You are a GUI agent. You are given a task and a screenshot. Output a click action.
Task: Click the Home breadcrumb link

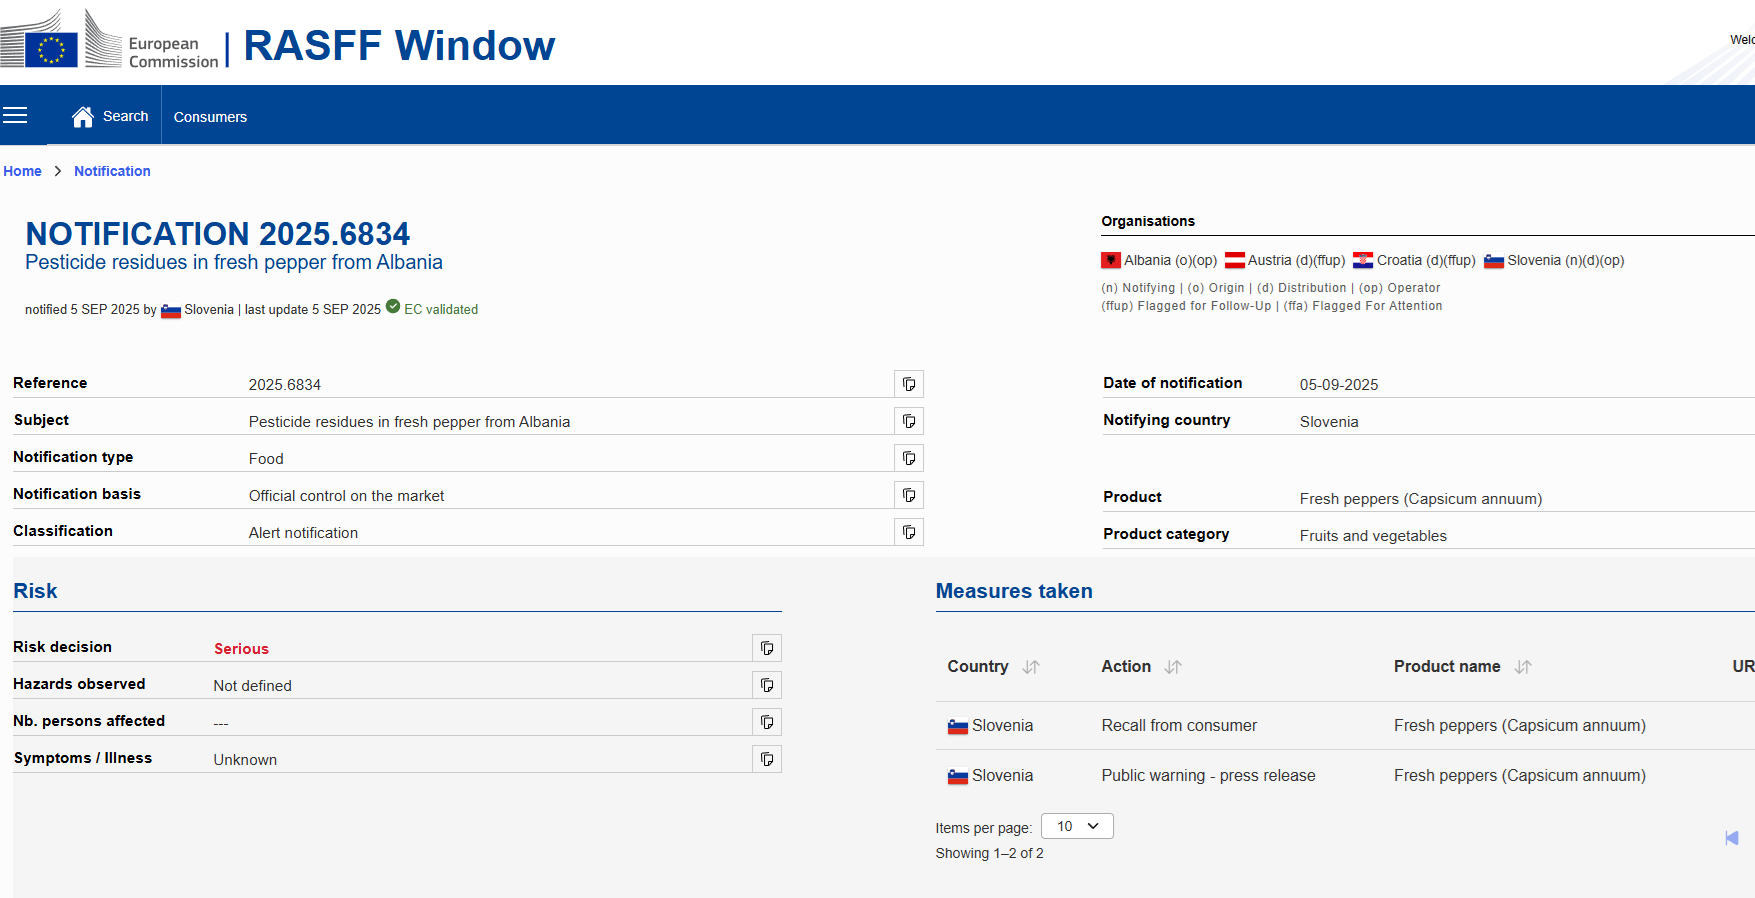(x=22, y=171)
